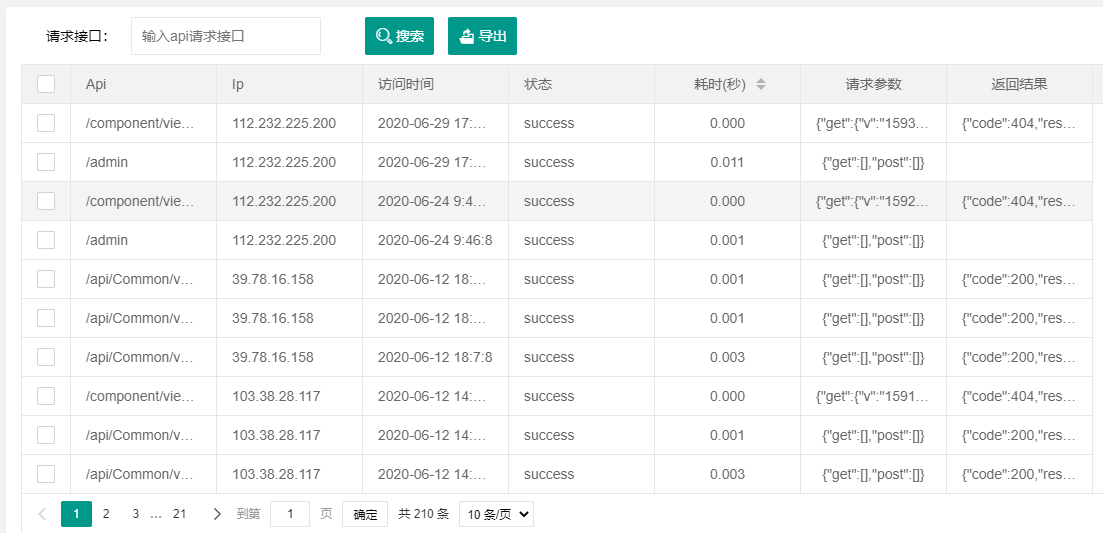Click the 导出 export button
Viewport: 1103px width, 533px height.
[x=482, y=36]
